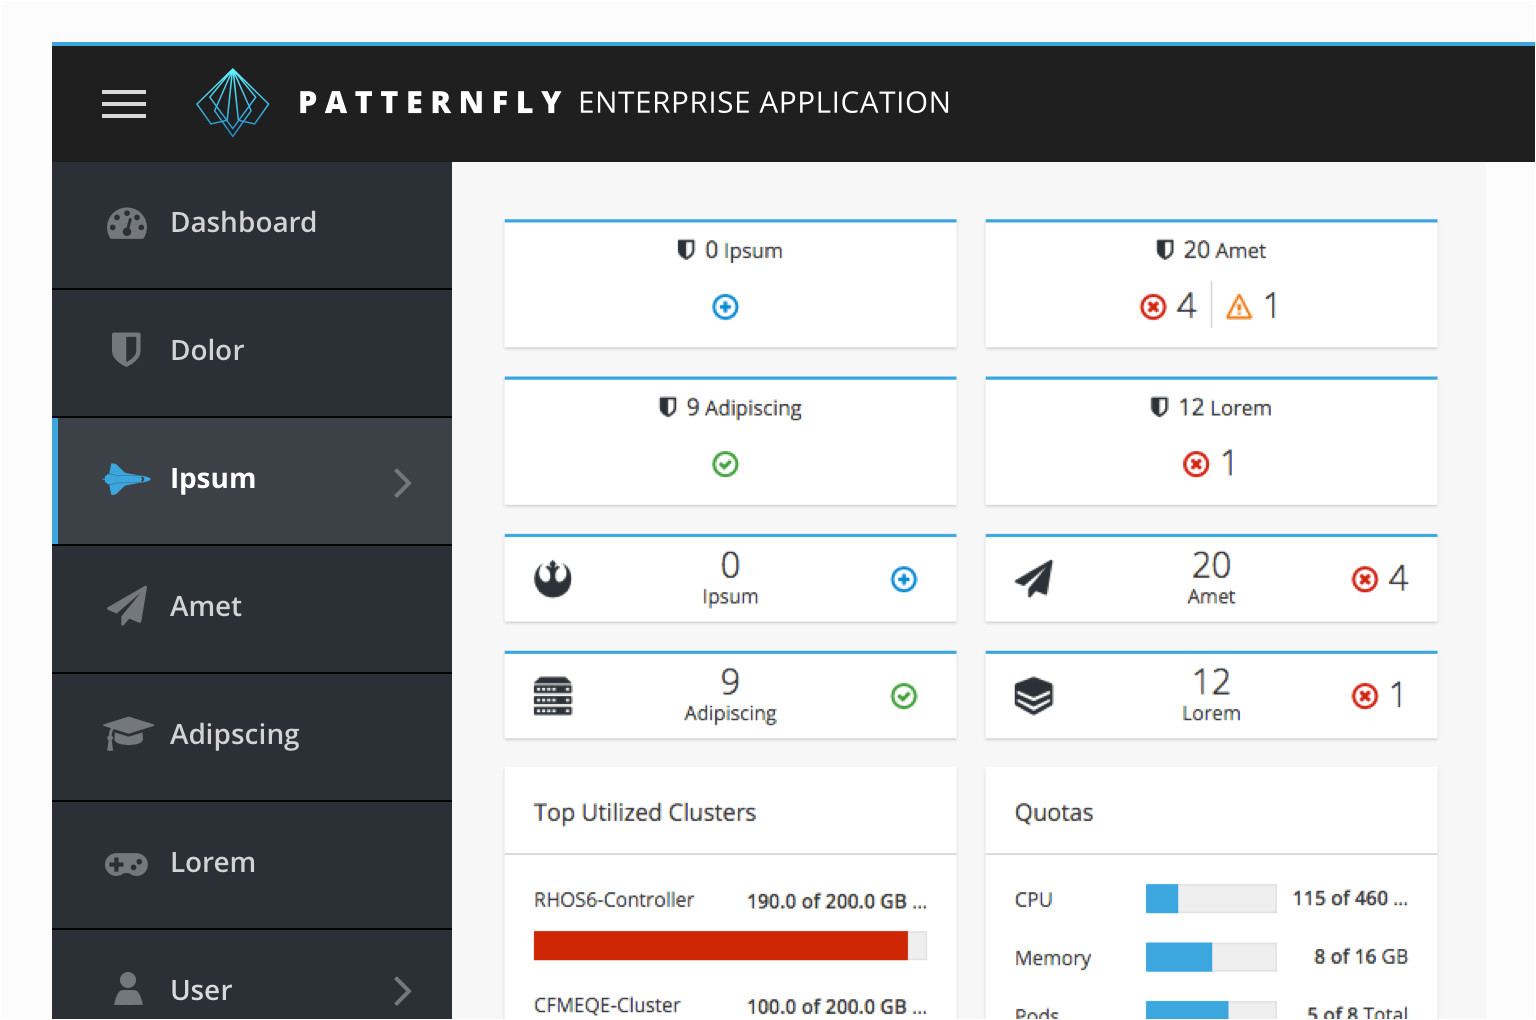Image resolution: width=1536 pixels, height=1020 pixels.
Task: Select the Dolor sidebar item
Action: pos(252,353)
